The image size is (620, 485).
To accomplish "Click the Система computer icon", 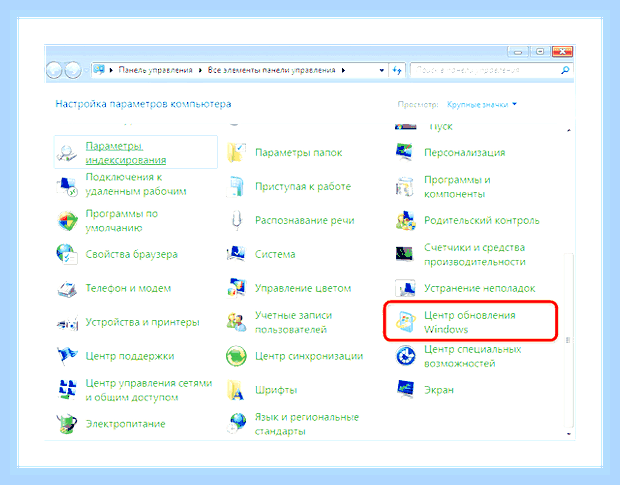I will [x=236, y=254].
